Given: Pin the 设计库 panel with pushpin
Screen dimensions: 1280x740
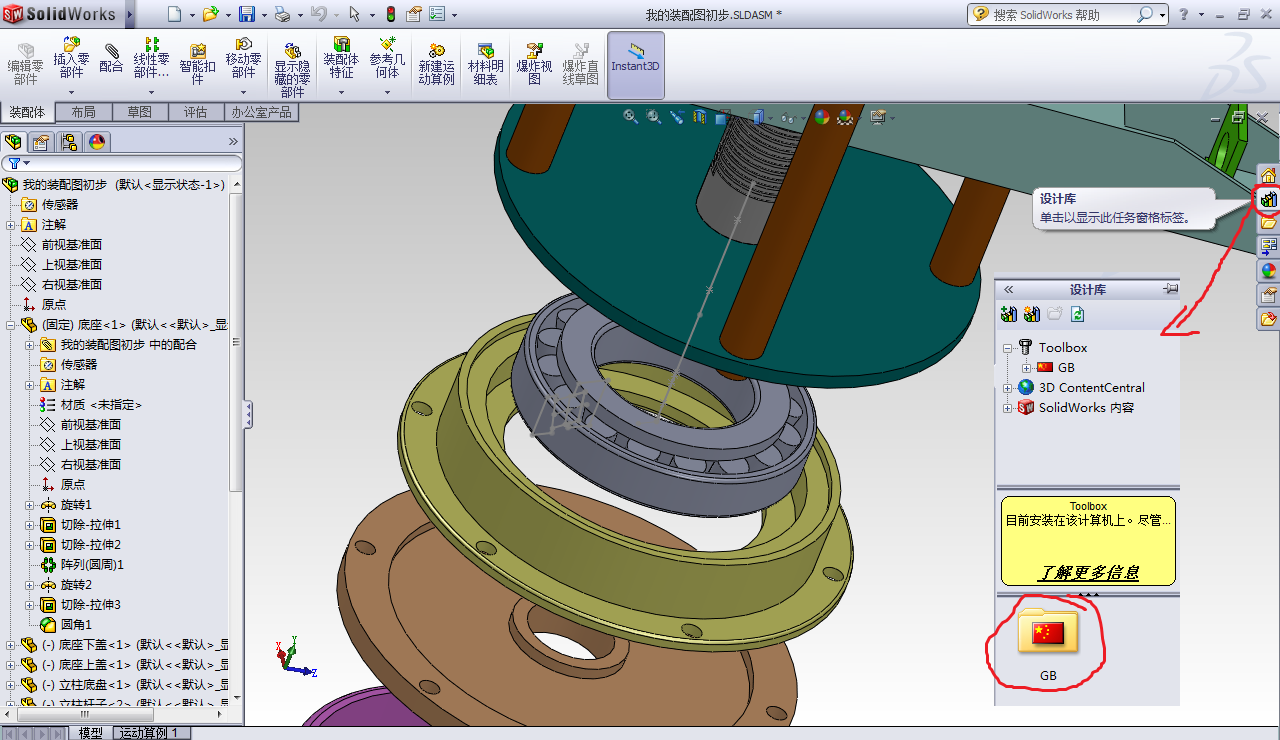Looking at the screenshot, I should (x=1170, y=289).
